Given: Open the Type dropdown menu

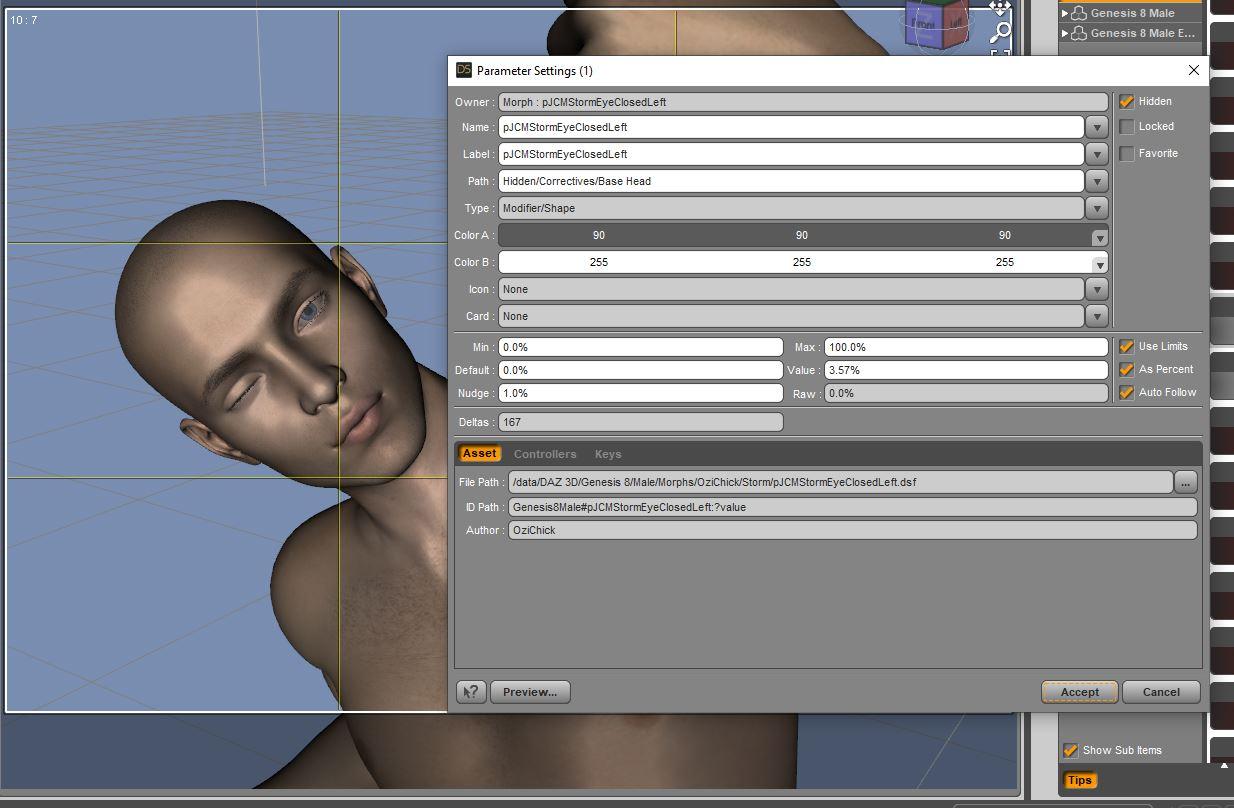Looking at the screenshot, I should (x=1097, y=208).
